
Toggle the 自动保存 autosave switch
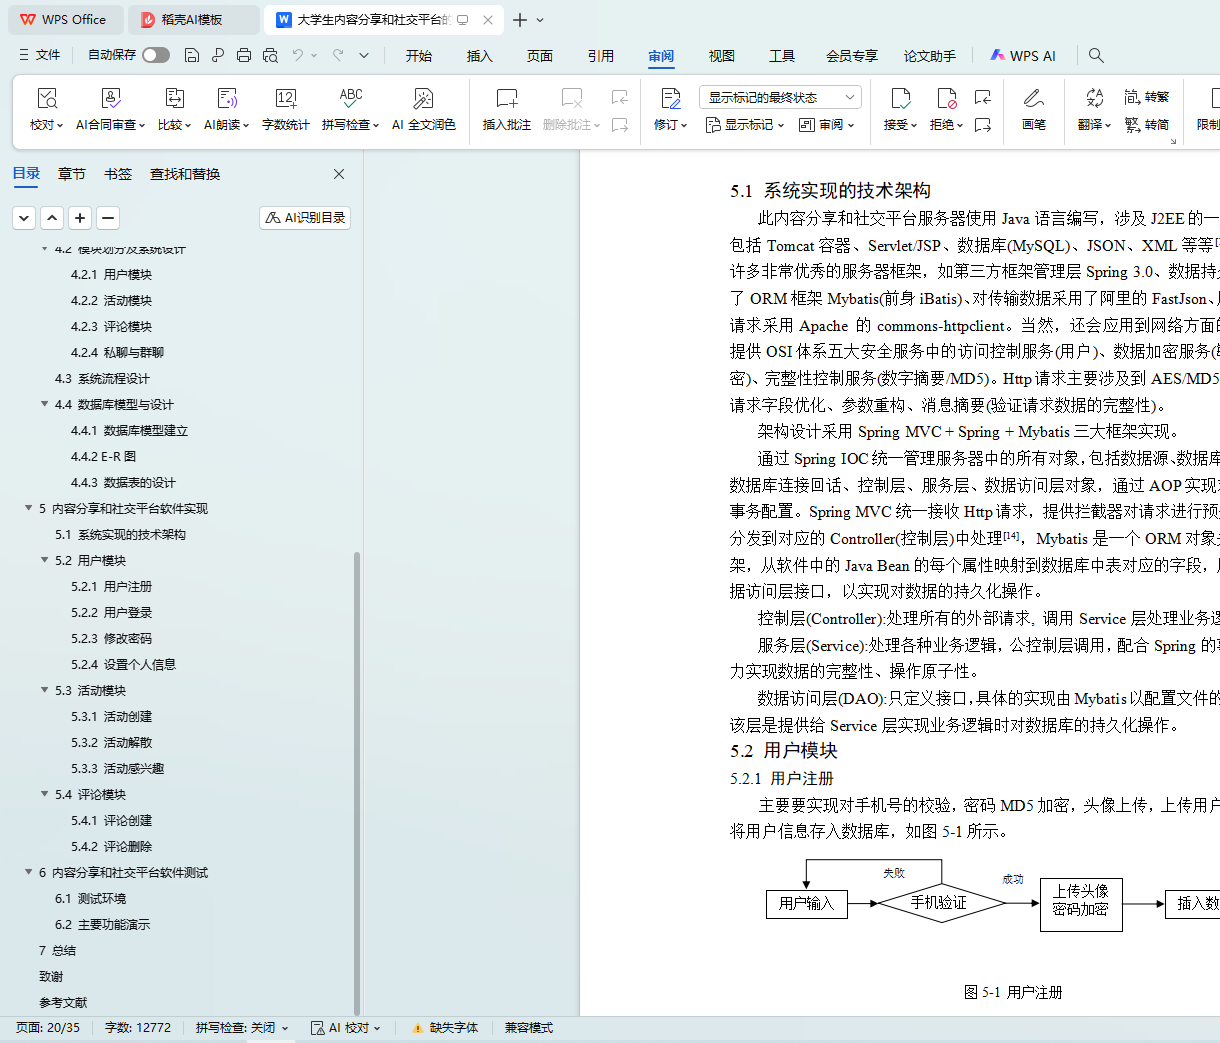pyautogui.click(x=155, y=55)
